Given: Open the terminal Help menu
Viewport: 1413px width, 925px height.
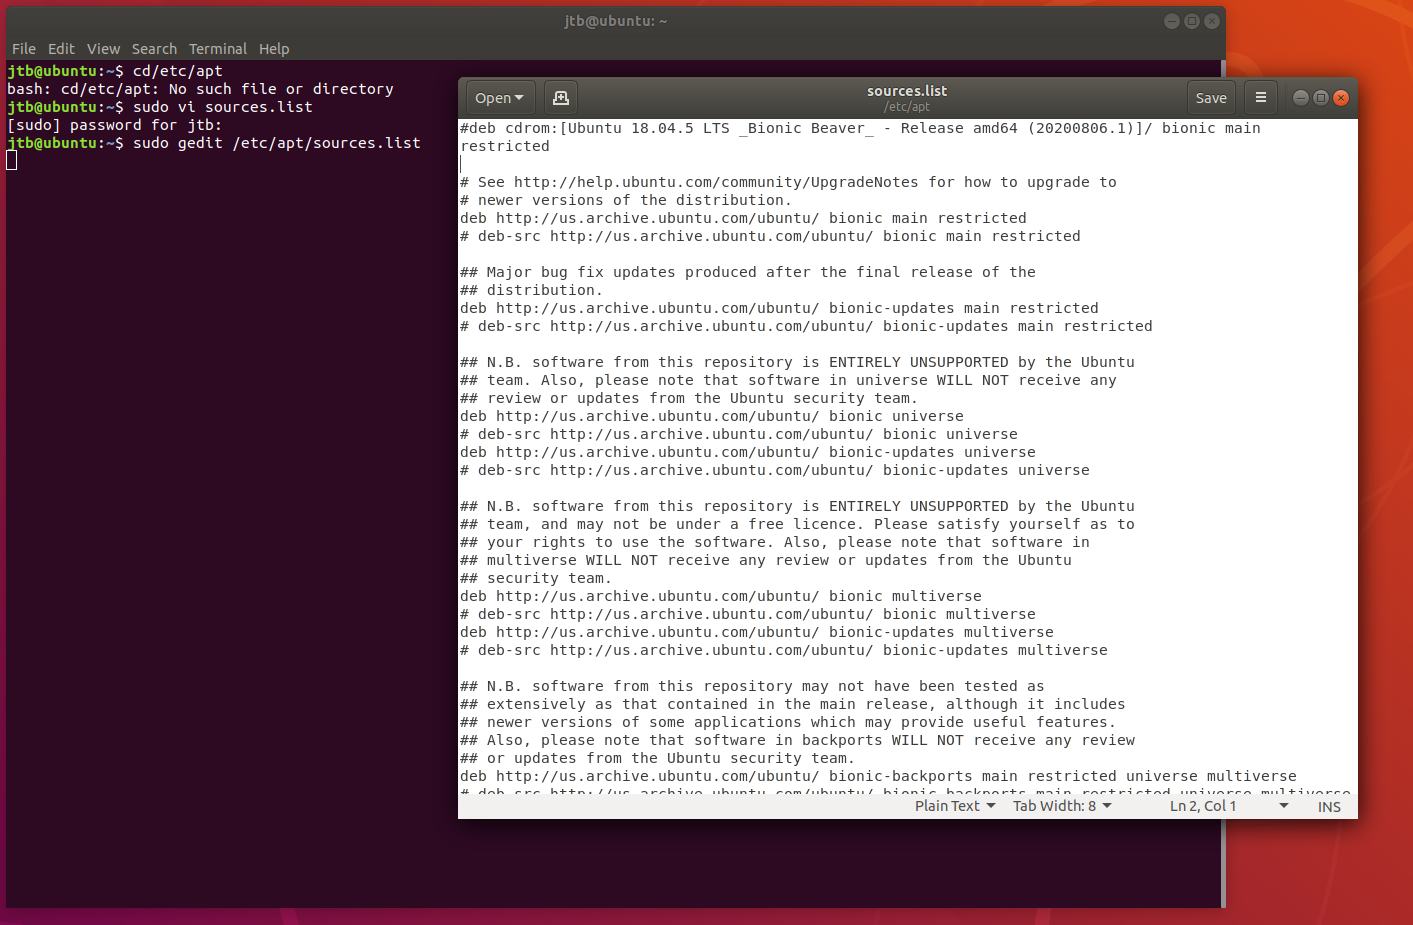Looking at the screenshot, I should click(x=274, y=49).
